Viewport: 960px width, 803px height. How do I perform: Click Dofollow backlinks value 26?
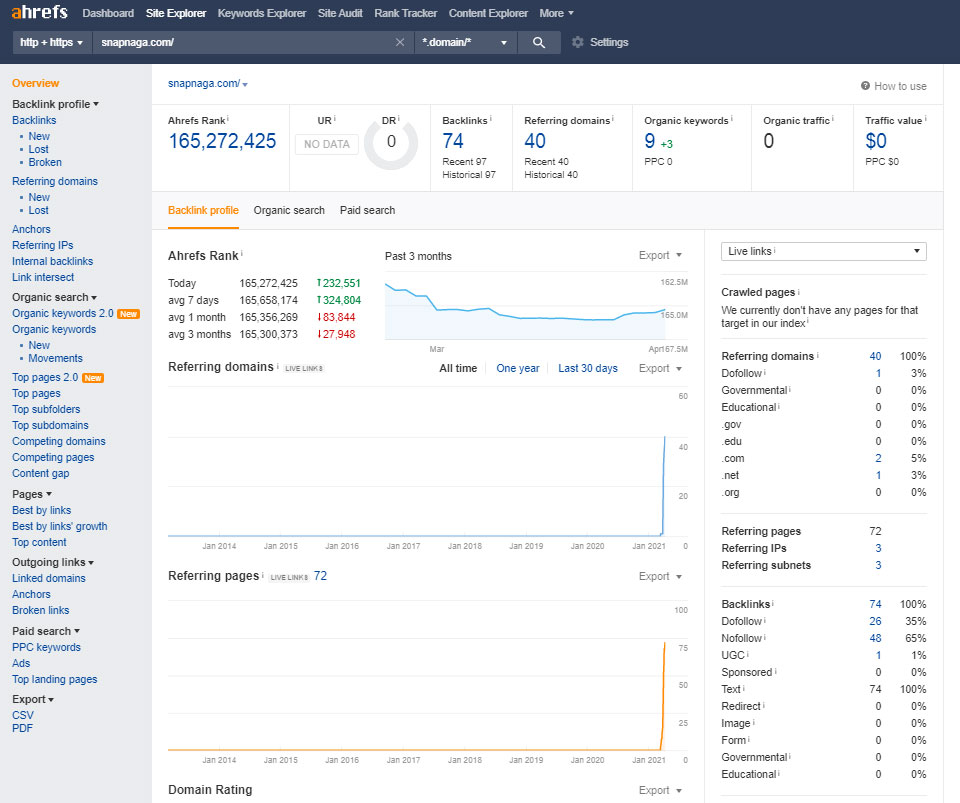[x=876, y=621]
